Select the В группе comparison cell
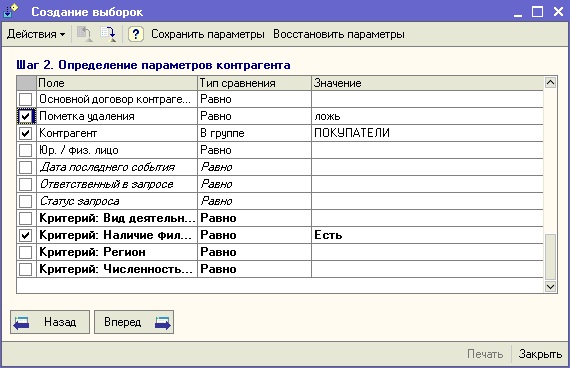This screenshot has height=368, width=570. pyautogui.click(x=254, y=133)
